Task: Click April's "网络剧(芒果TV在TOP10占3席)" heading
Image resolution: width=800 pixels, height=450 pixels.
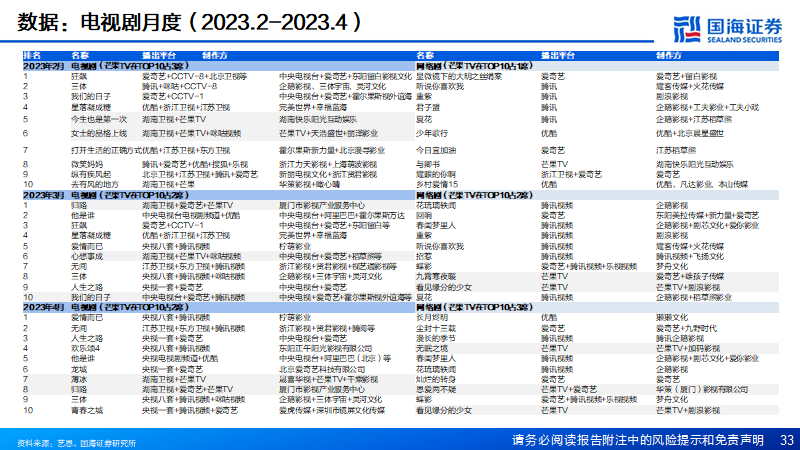Action: click(x=474, y=307)
